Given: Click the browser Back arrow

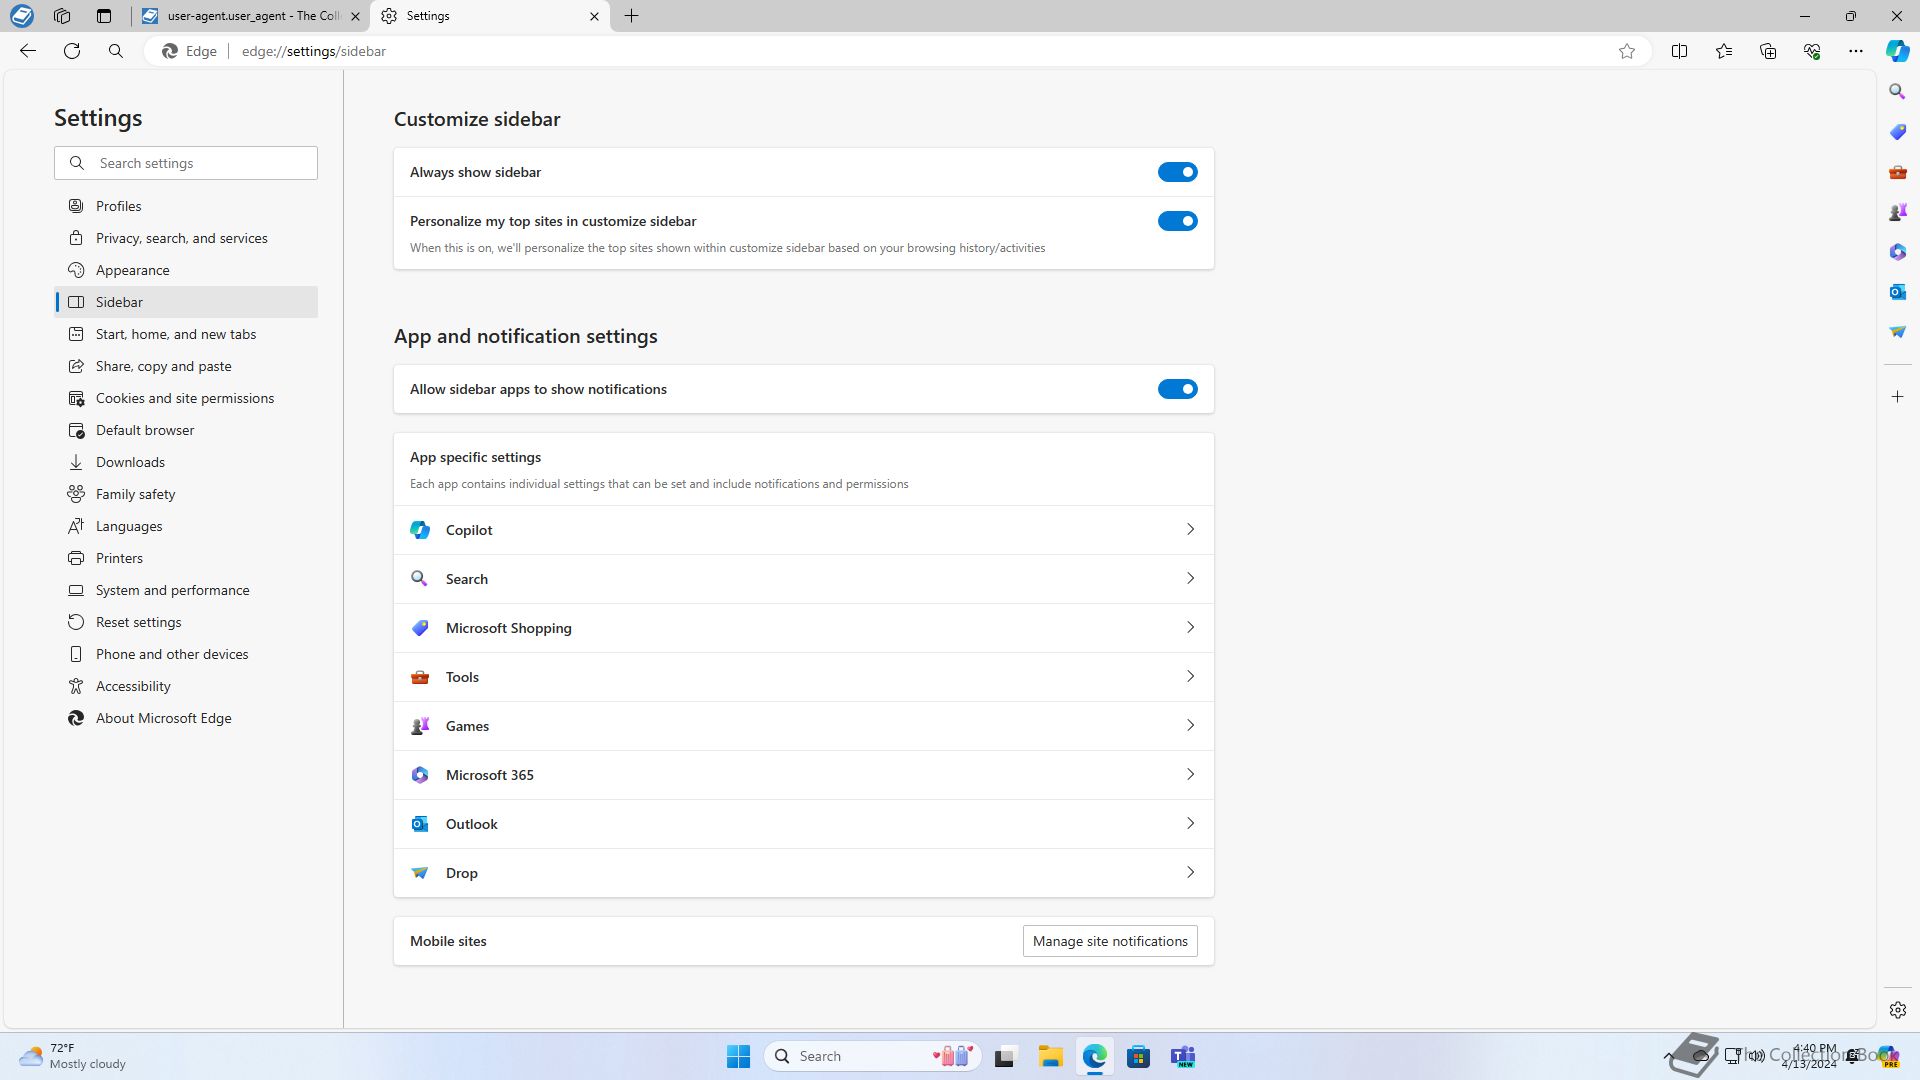Looking at the screenshot, I should pyautogui.click(x=28, y=51).
